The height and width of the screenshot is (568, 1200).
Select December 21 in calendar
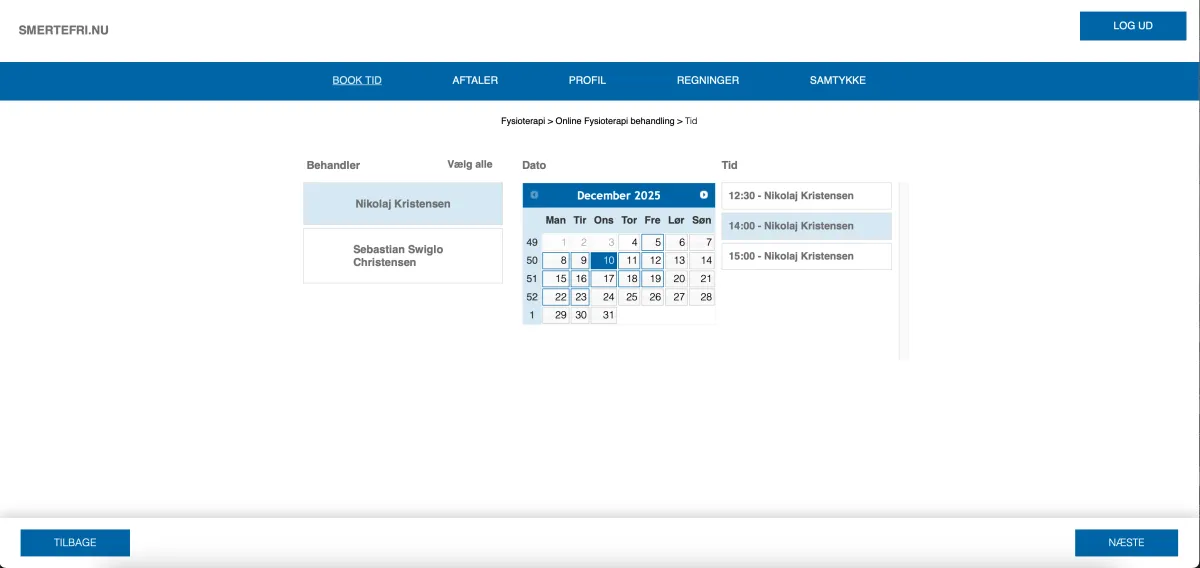pos(702,279)
